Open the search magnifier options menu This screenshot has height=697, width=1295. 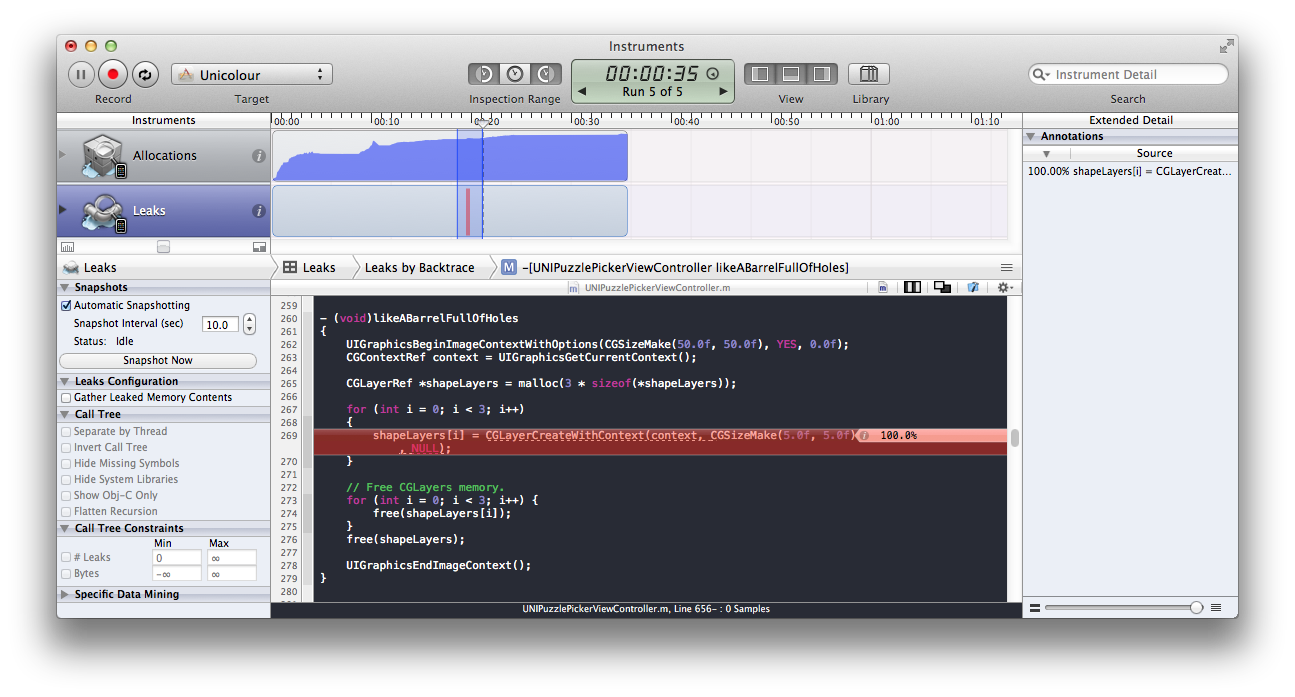1041,75
